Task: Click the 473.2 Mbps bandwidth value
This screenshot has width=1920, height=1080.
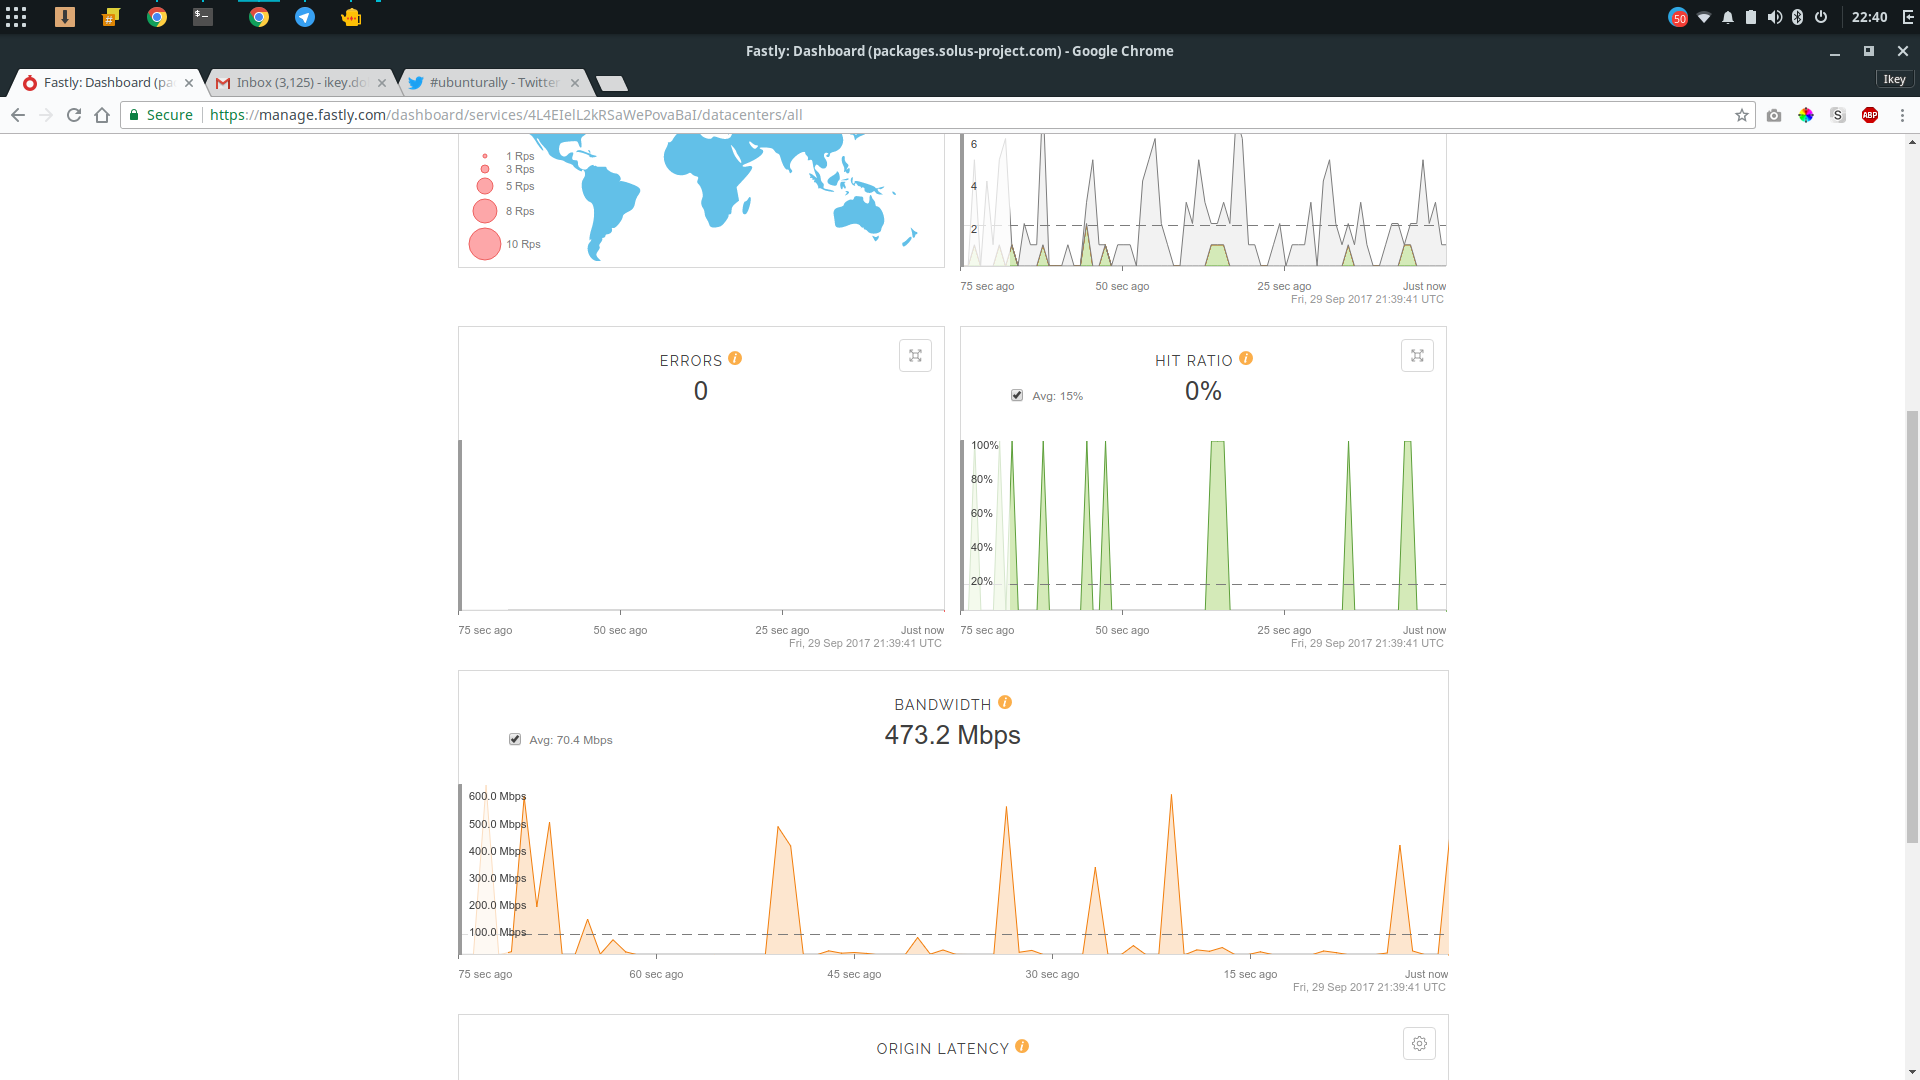Action: click(952, 735)
